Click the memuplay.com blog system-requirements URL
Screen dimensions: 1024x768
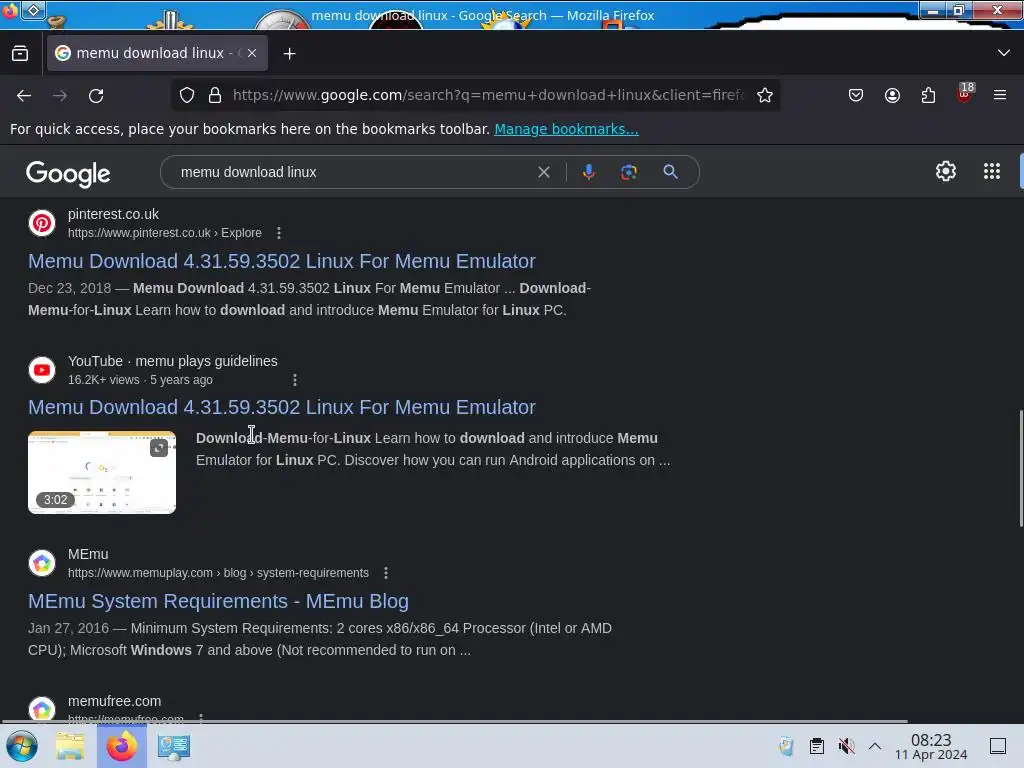click(x=218, y=573)
